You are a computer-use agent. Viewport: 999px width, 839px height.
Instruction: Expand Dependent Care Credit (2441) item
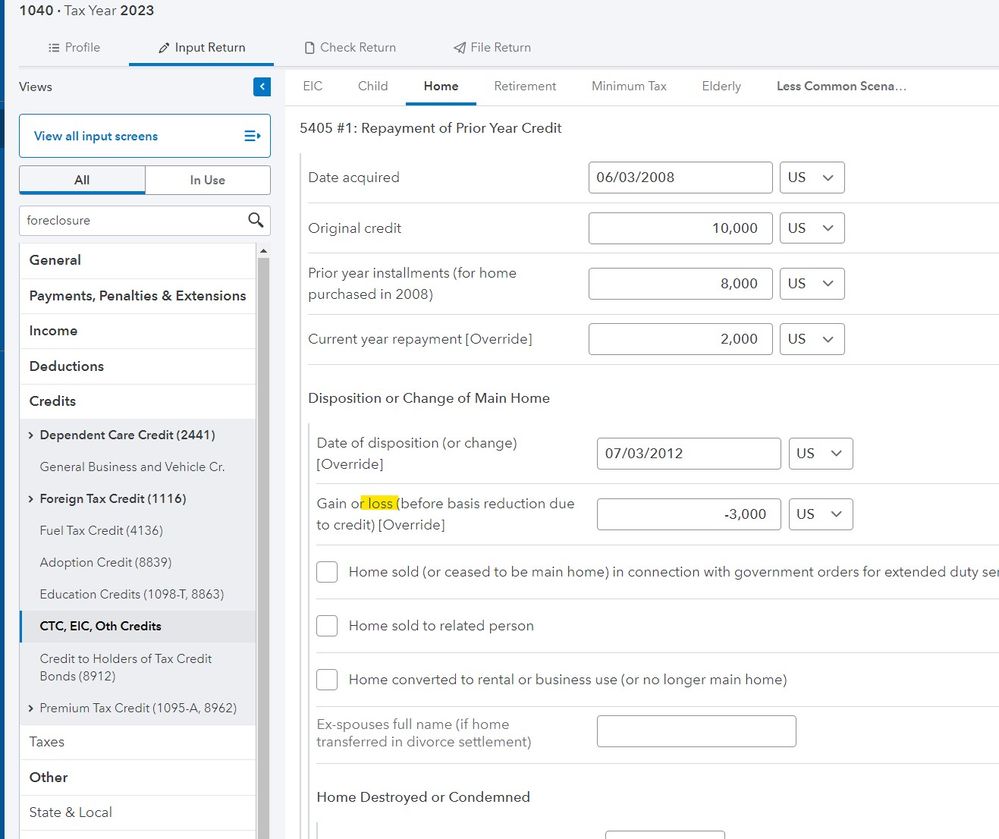(x=31, y=435)
